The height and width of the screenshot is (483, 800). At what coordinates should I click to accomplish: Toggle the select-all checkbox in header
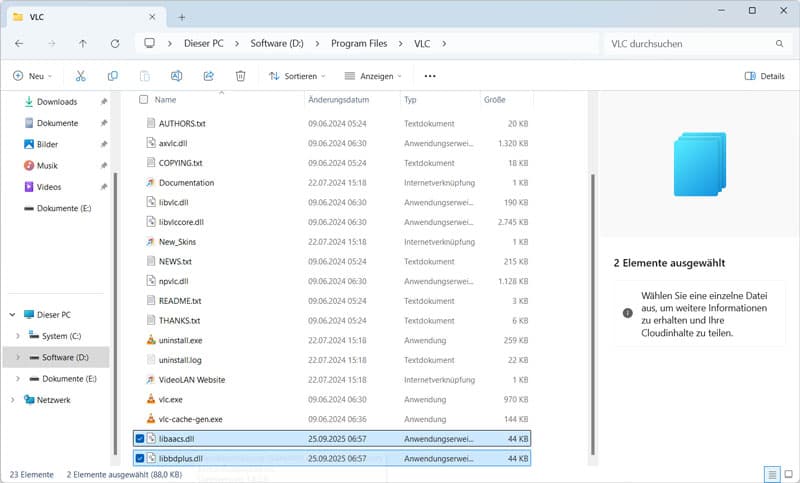144,100
